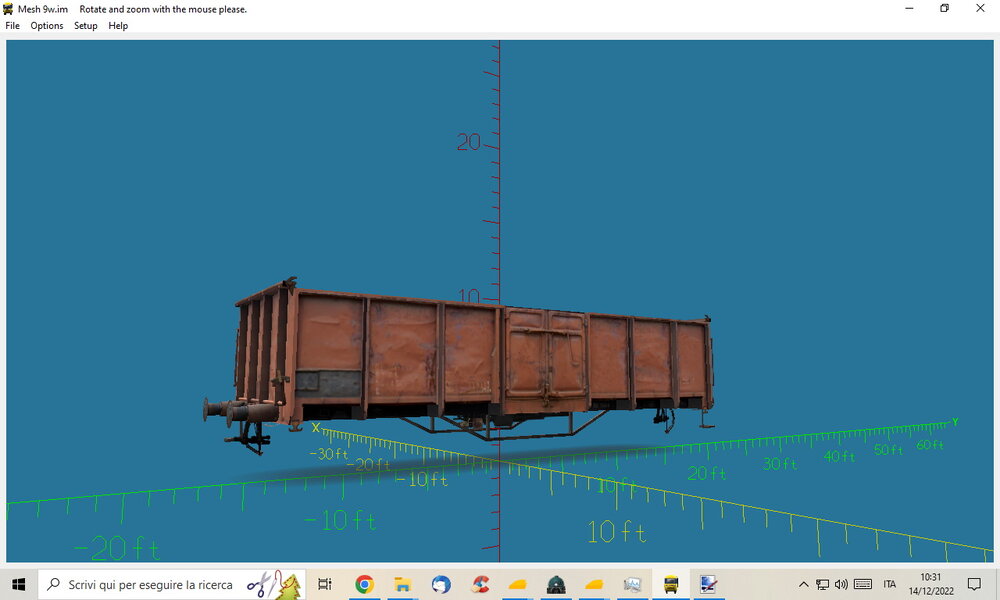Click the volume speaker icon in tray
The image size is (1000, 600).
coord(841,584)
